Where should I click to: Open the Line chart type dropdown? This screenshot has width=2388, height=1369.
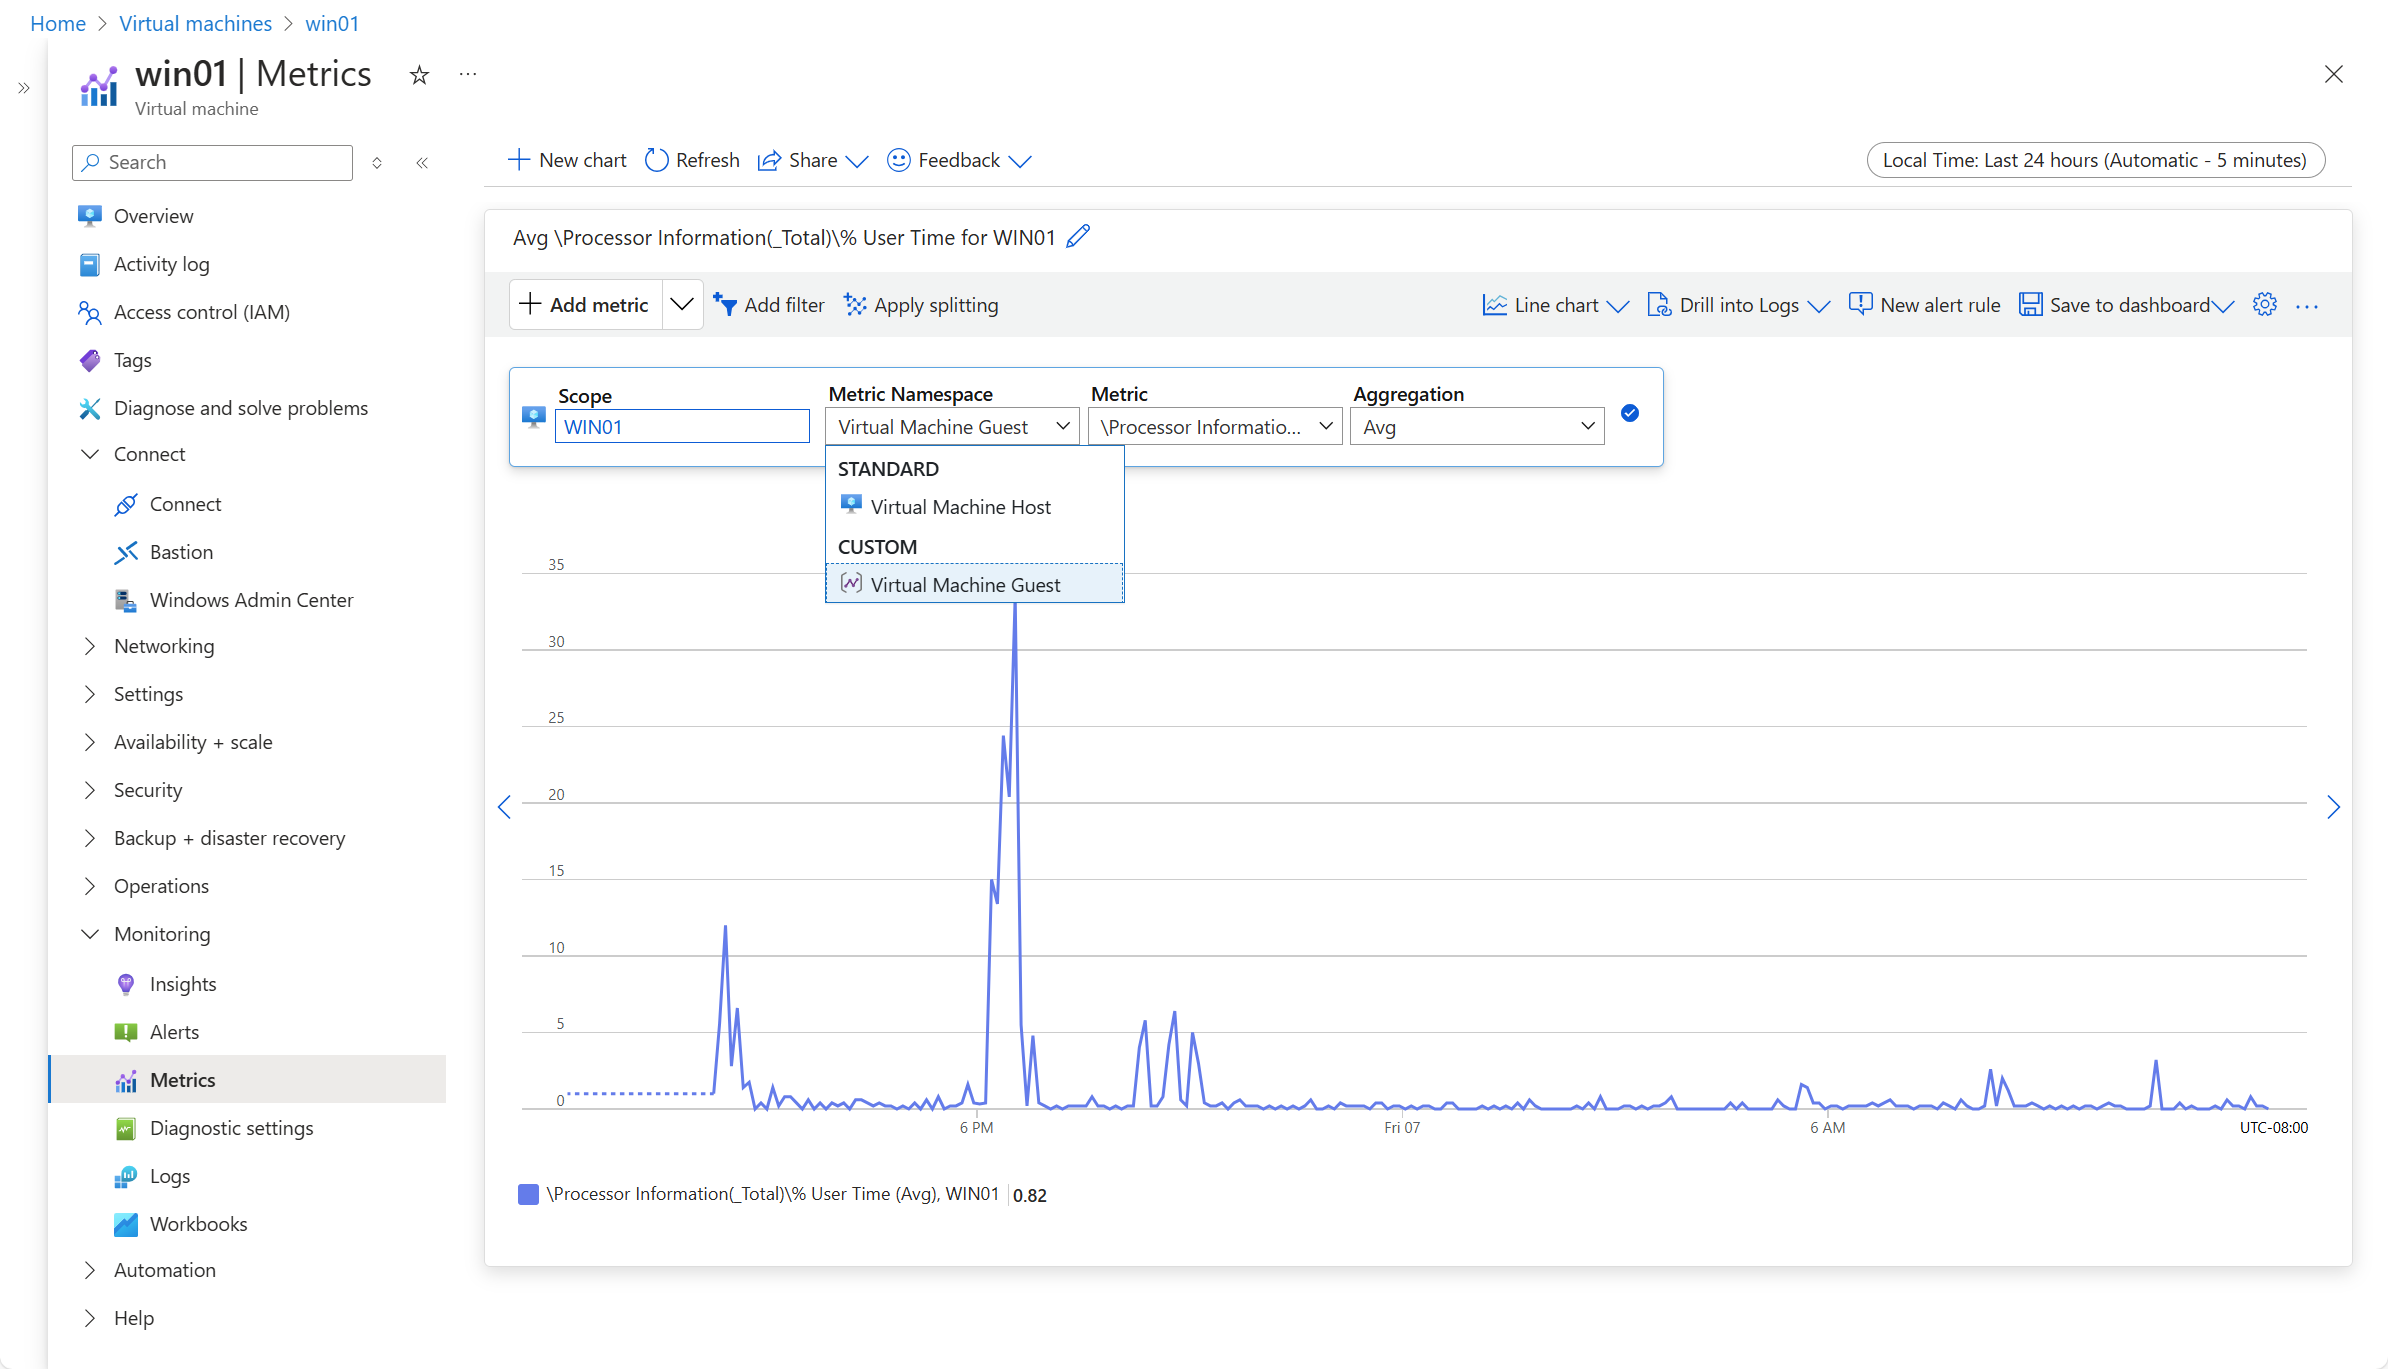pyautogui.click(x=1556, y=305)
